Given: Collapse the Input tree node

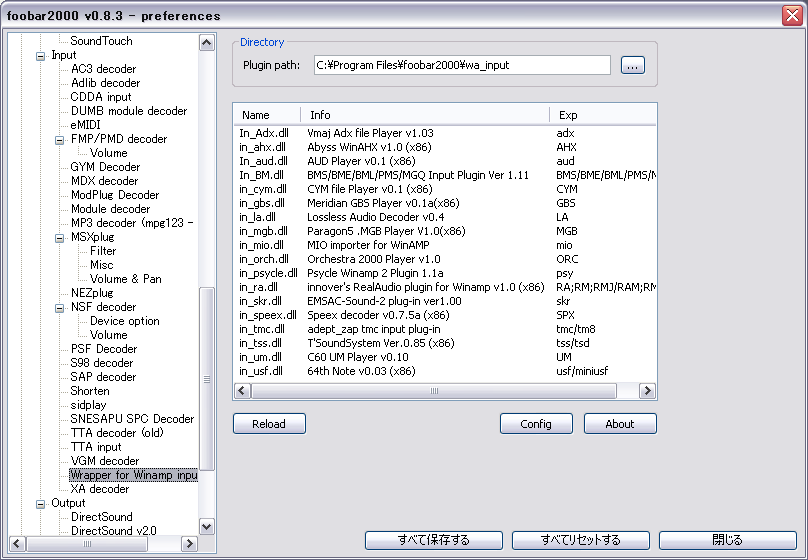Looking at the screenshot, I should click(41, 55).
